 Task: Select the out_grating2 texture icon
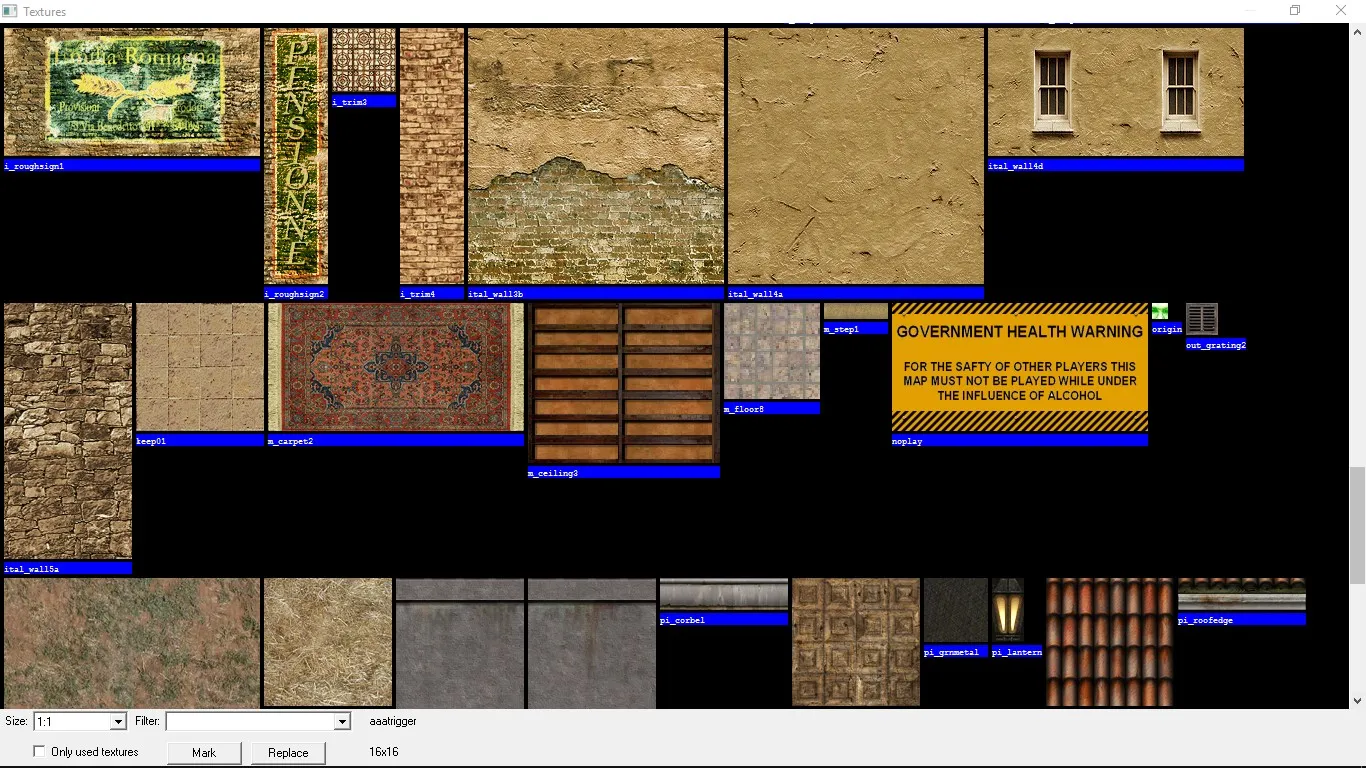coord(1201,320)
